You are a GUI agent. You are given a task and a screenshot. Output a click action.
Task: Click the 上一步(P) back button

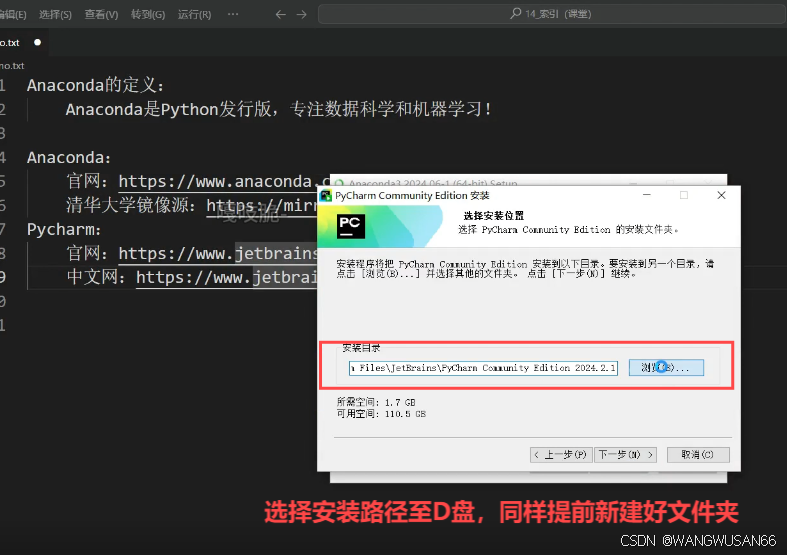click(x=561, y=455)
